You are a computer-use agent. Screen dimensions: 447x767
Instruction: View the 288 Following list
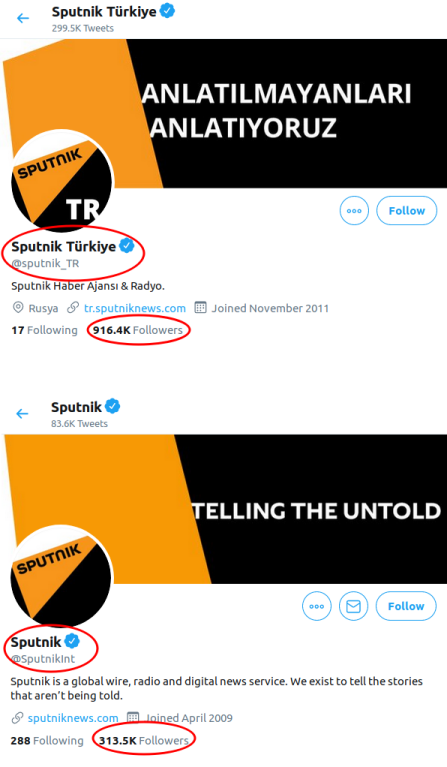(x=47, y=741)
